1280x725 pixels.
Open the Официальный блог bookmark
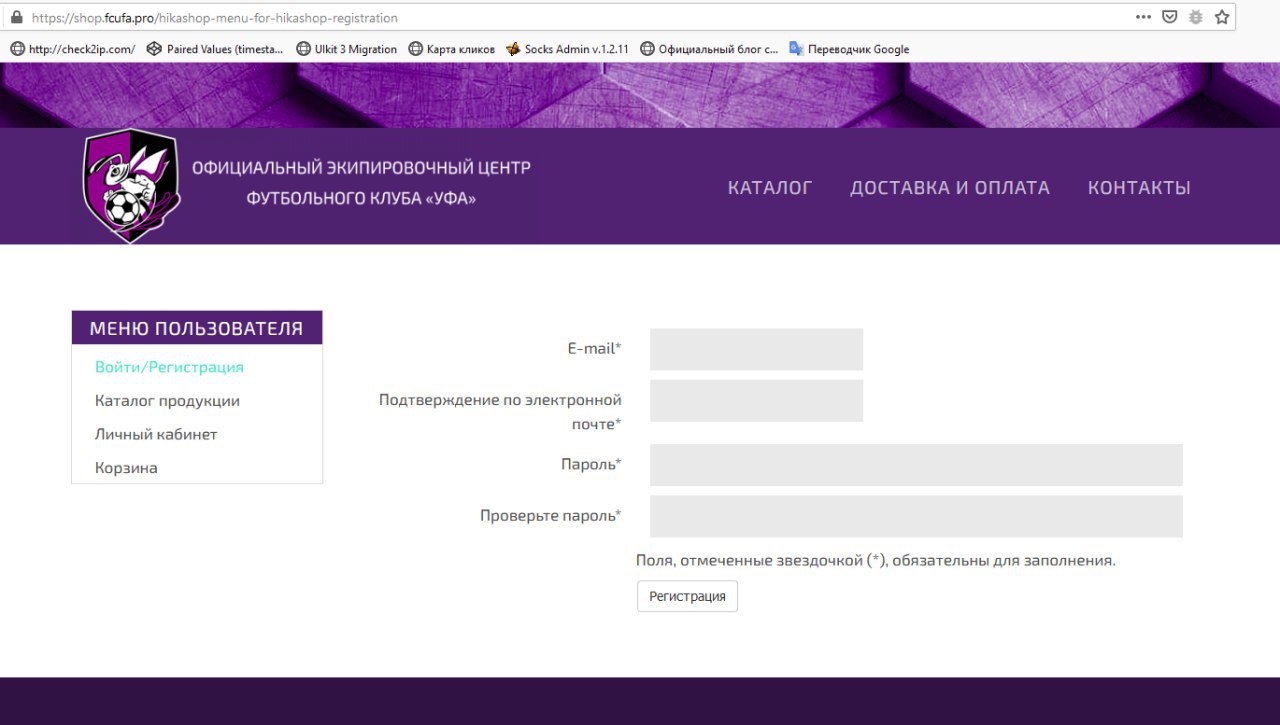(x=709, y=49)
